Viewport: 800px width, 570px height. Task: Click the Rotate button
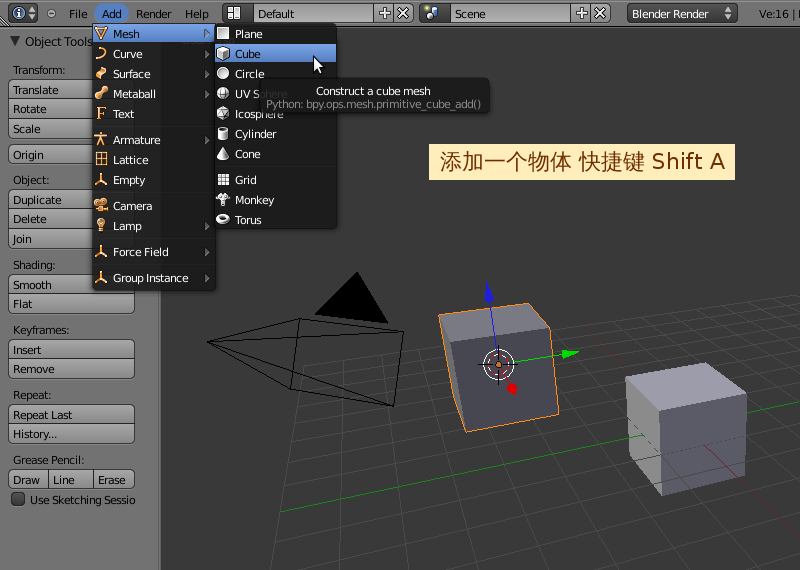(x=51, y=109)
